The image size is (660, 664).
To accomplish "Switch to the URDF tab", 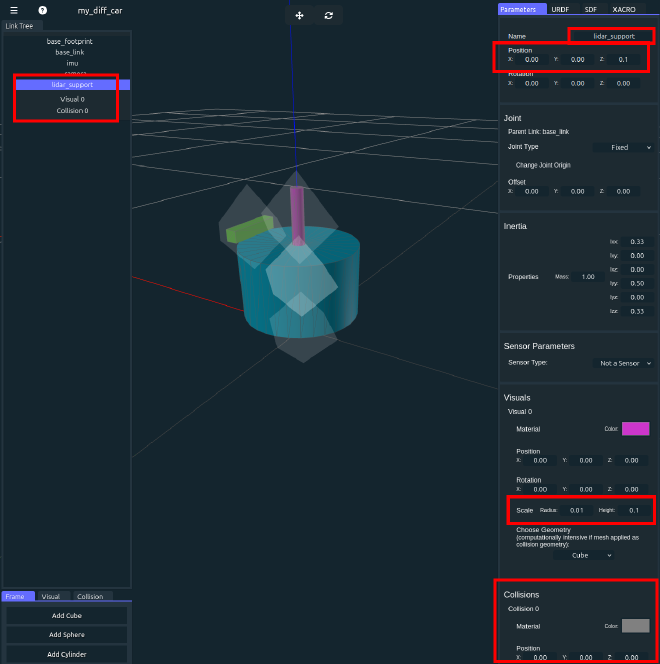I will (560, 9).
